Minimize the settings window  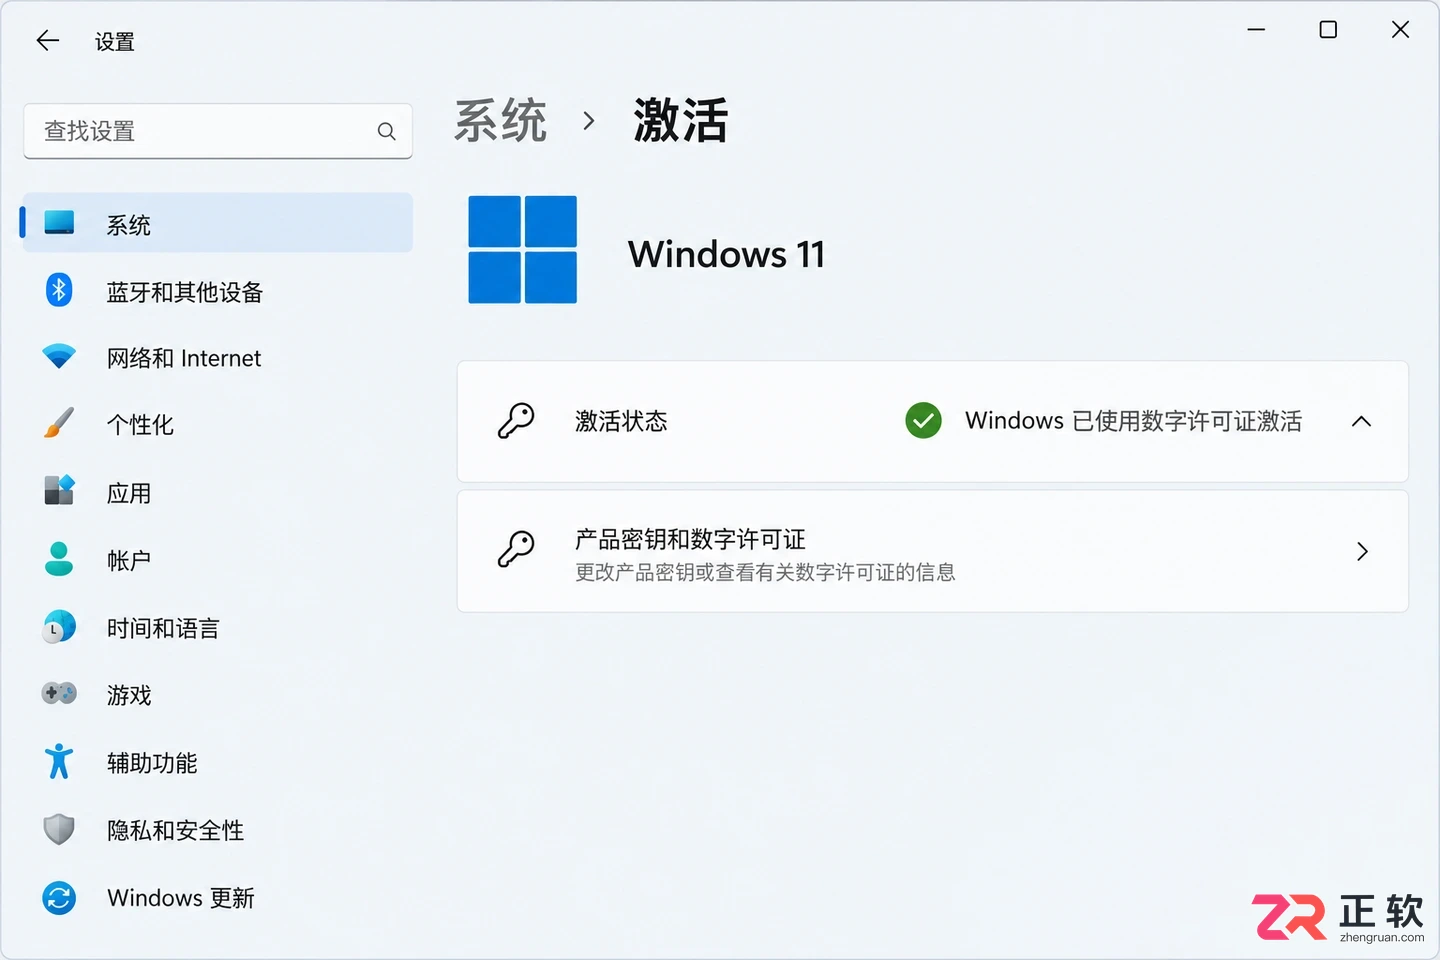pos(1256,30)
